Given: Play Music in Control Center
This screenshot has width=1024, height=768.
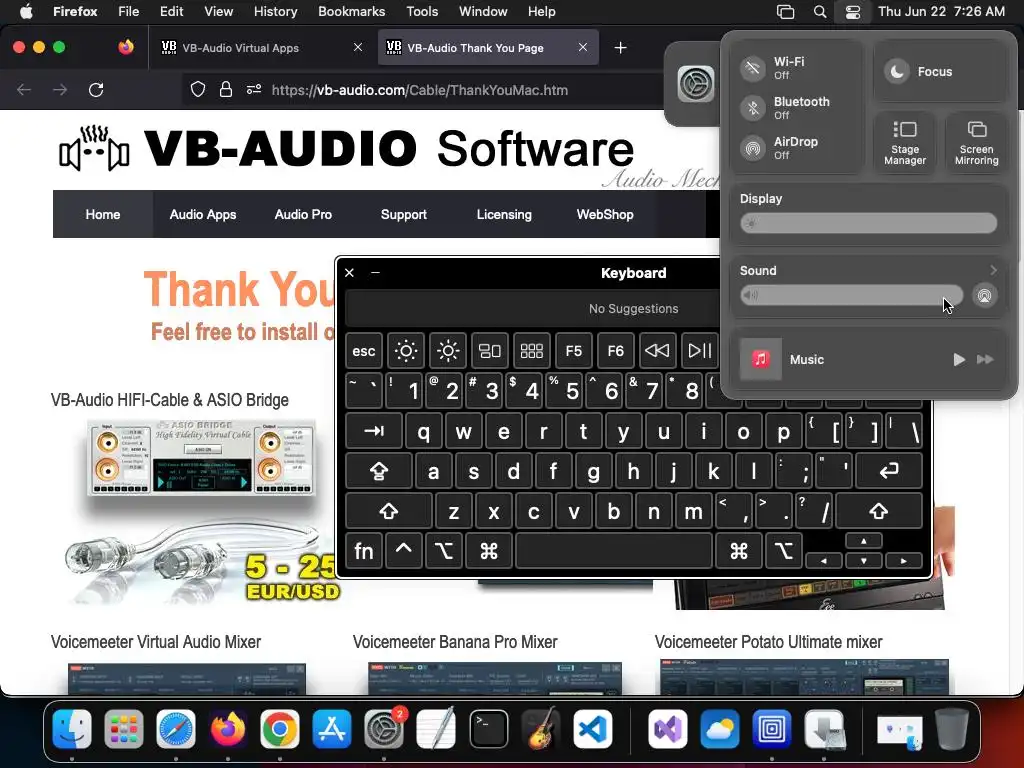Looking at the screenshot, I should 959,359.
